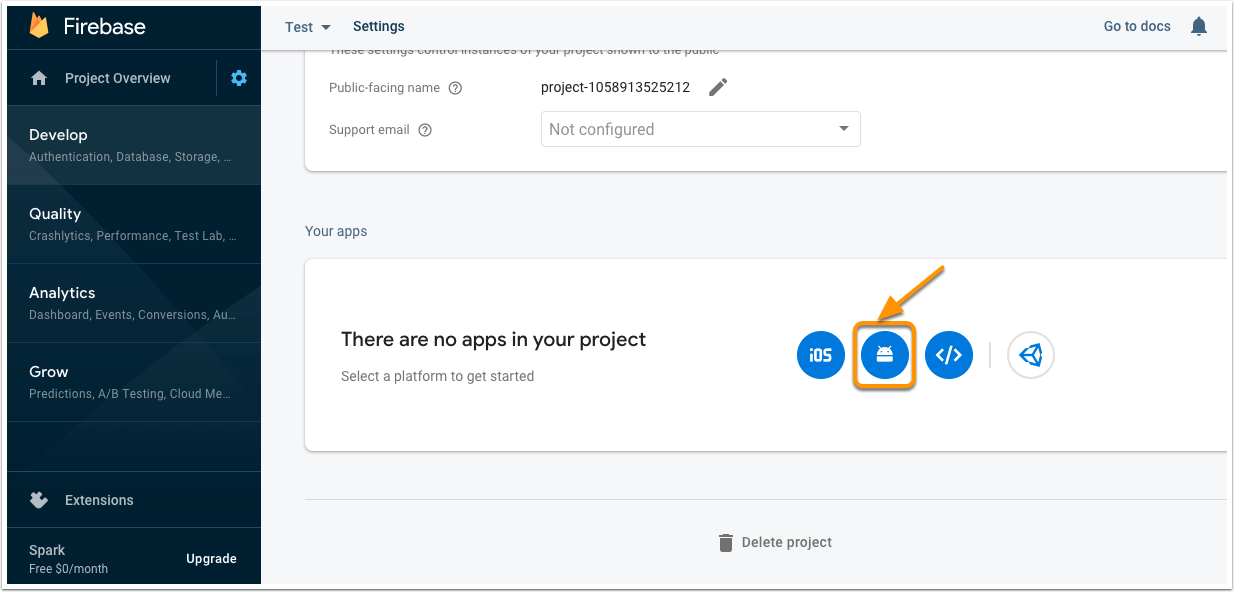1234x592 pixels.
Task: Open the Support email dropdown
Action: pyautogui.click(x=700, y=129)
